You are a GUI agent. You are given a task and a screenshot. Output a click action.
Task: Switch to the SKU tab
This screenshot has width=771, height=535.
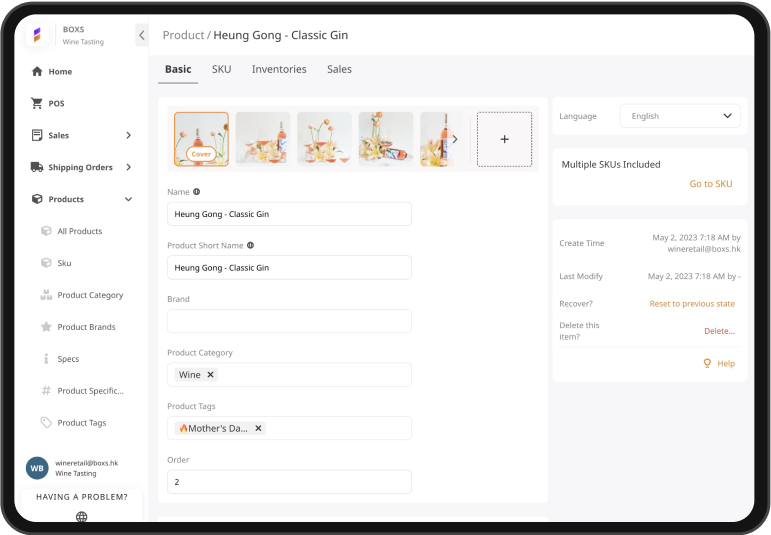pos(221,69)
